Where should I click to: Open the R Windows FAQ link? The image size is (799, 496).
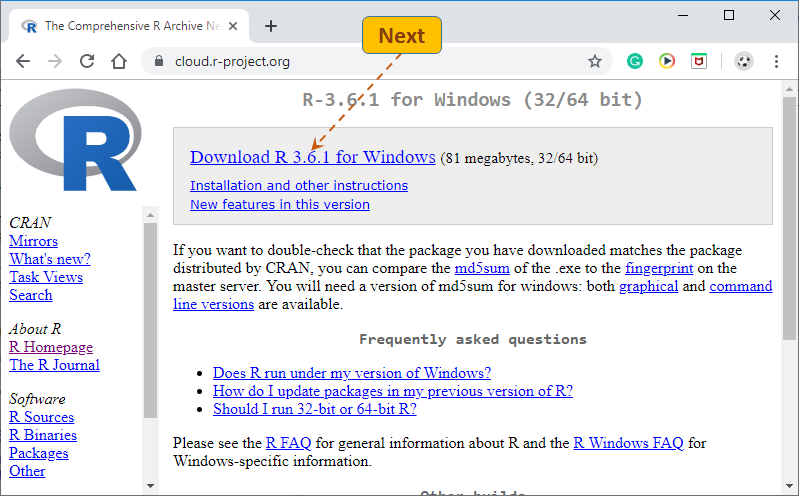pos(628,442)
